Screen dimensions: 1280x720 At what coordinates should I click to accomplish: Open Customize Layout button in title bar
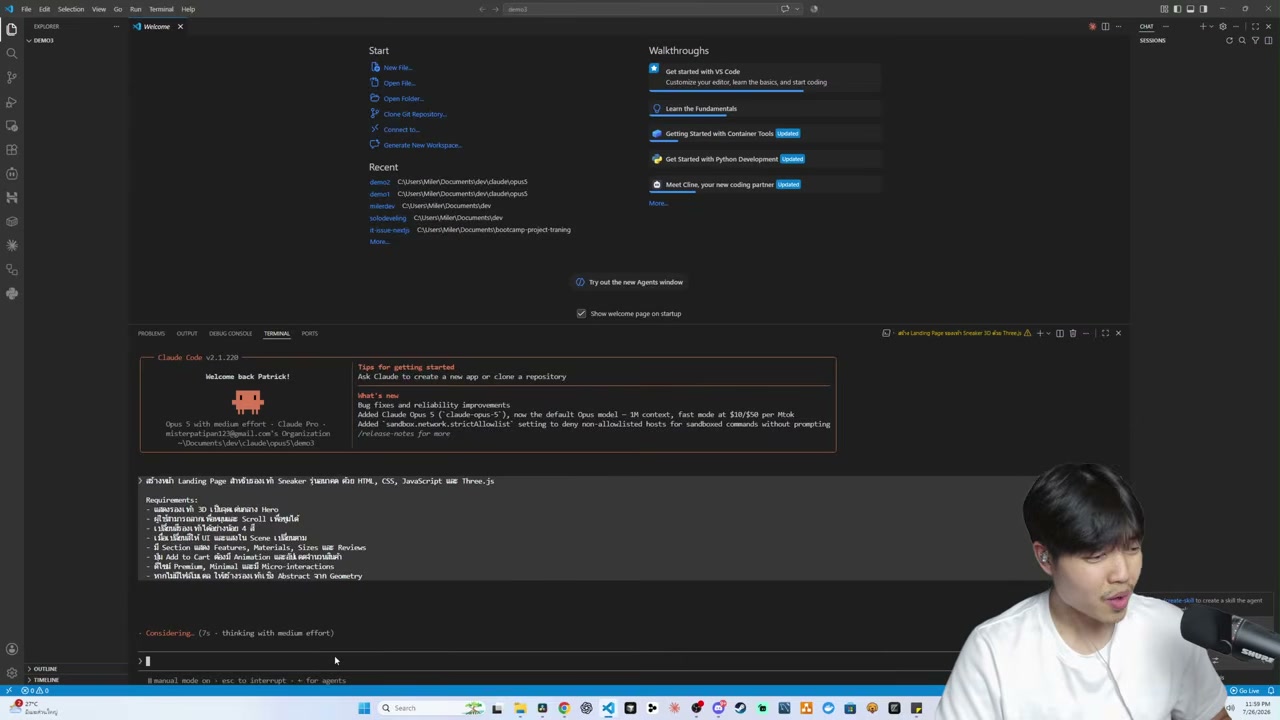(1164, 9)
